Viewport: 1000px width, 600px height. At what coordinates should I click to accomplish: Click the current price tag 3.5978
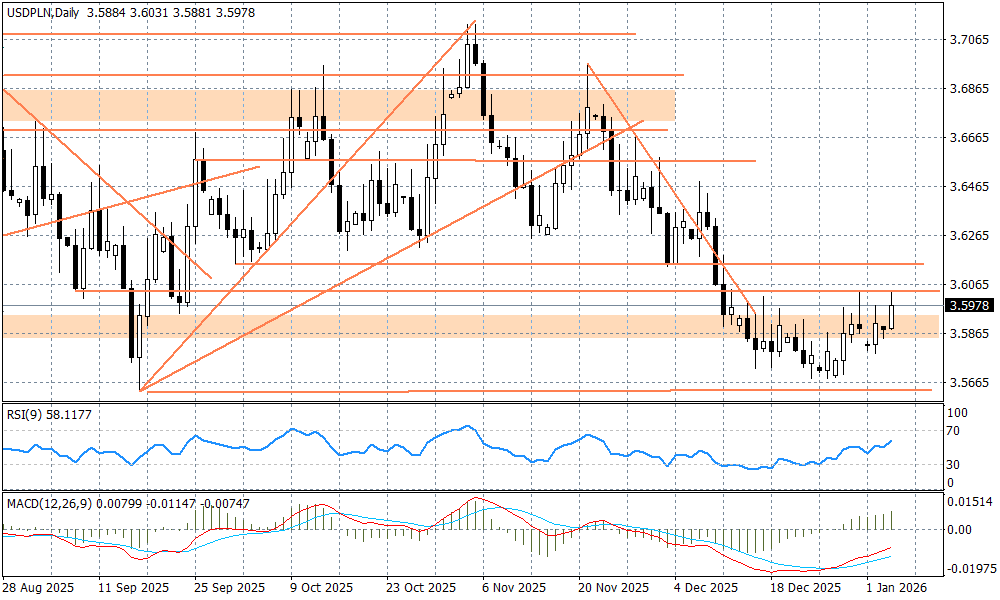(x=970, y=306)
